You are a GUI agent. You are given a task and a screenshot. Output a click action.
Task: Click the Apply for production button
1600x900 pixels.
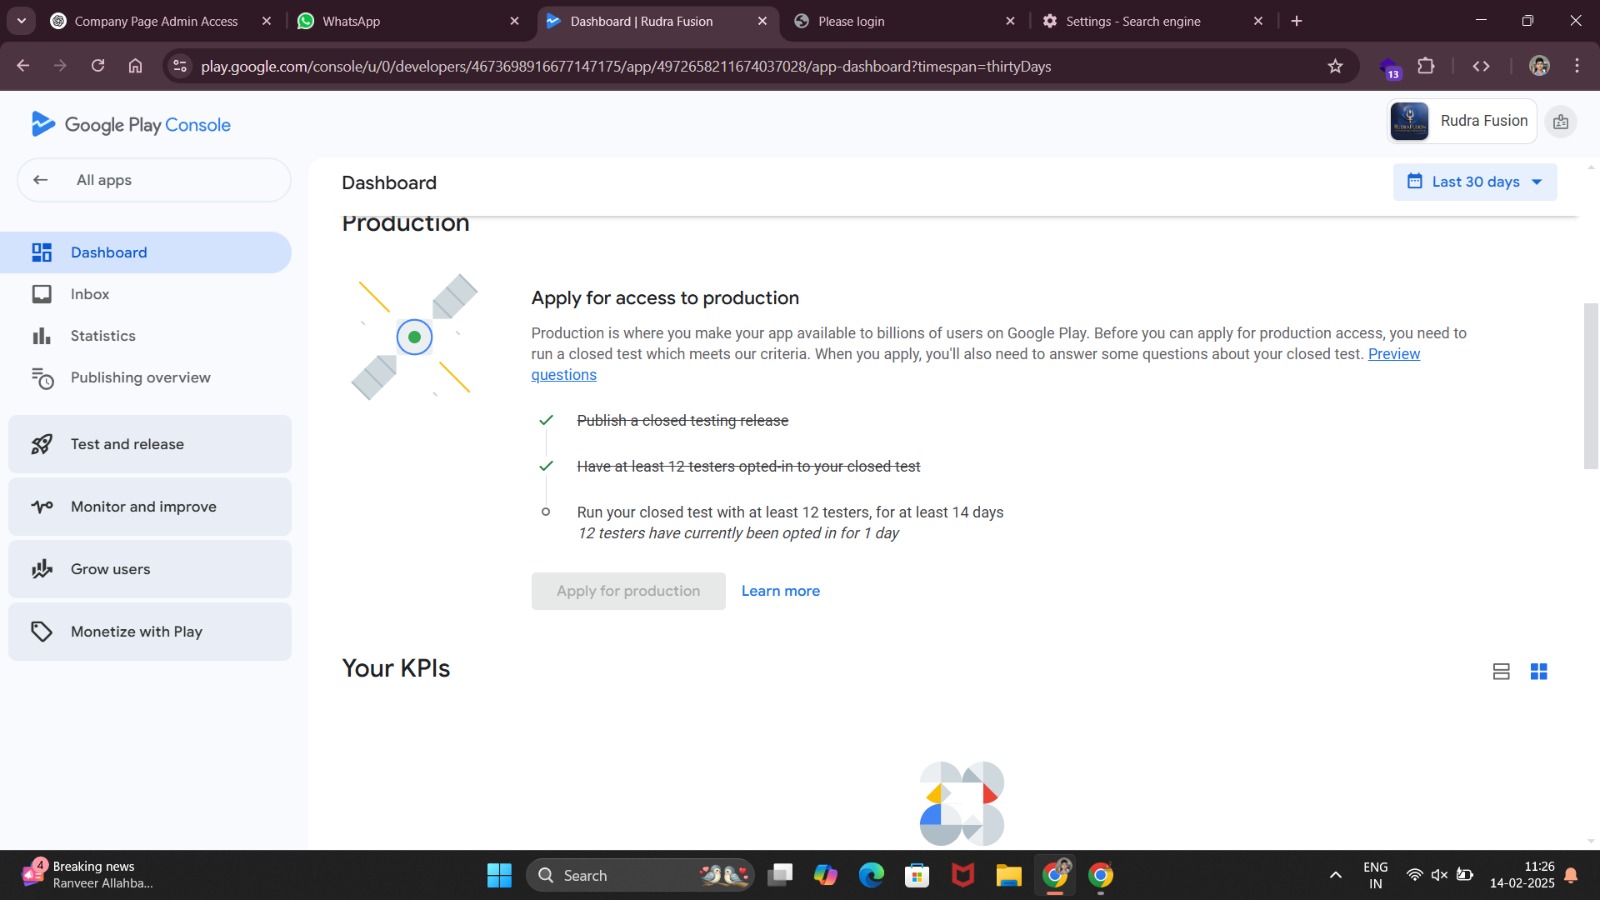pos(628,591)
